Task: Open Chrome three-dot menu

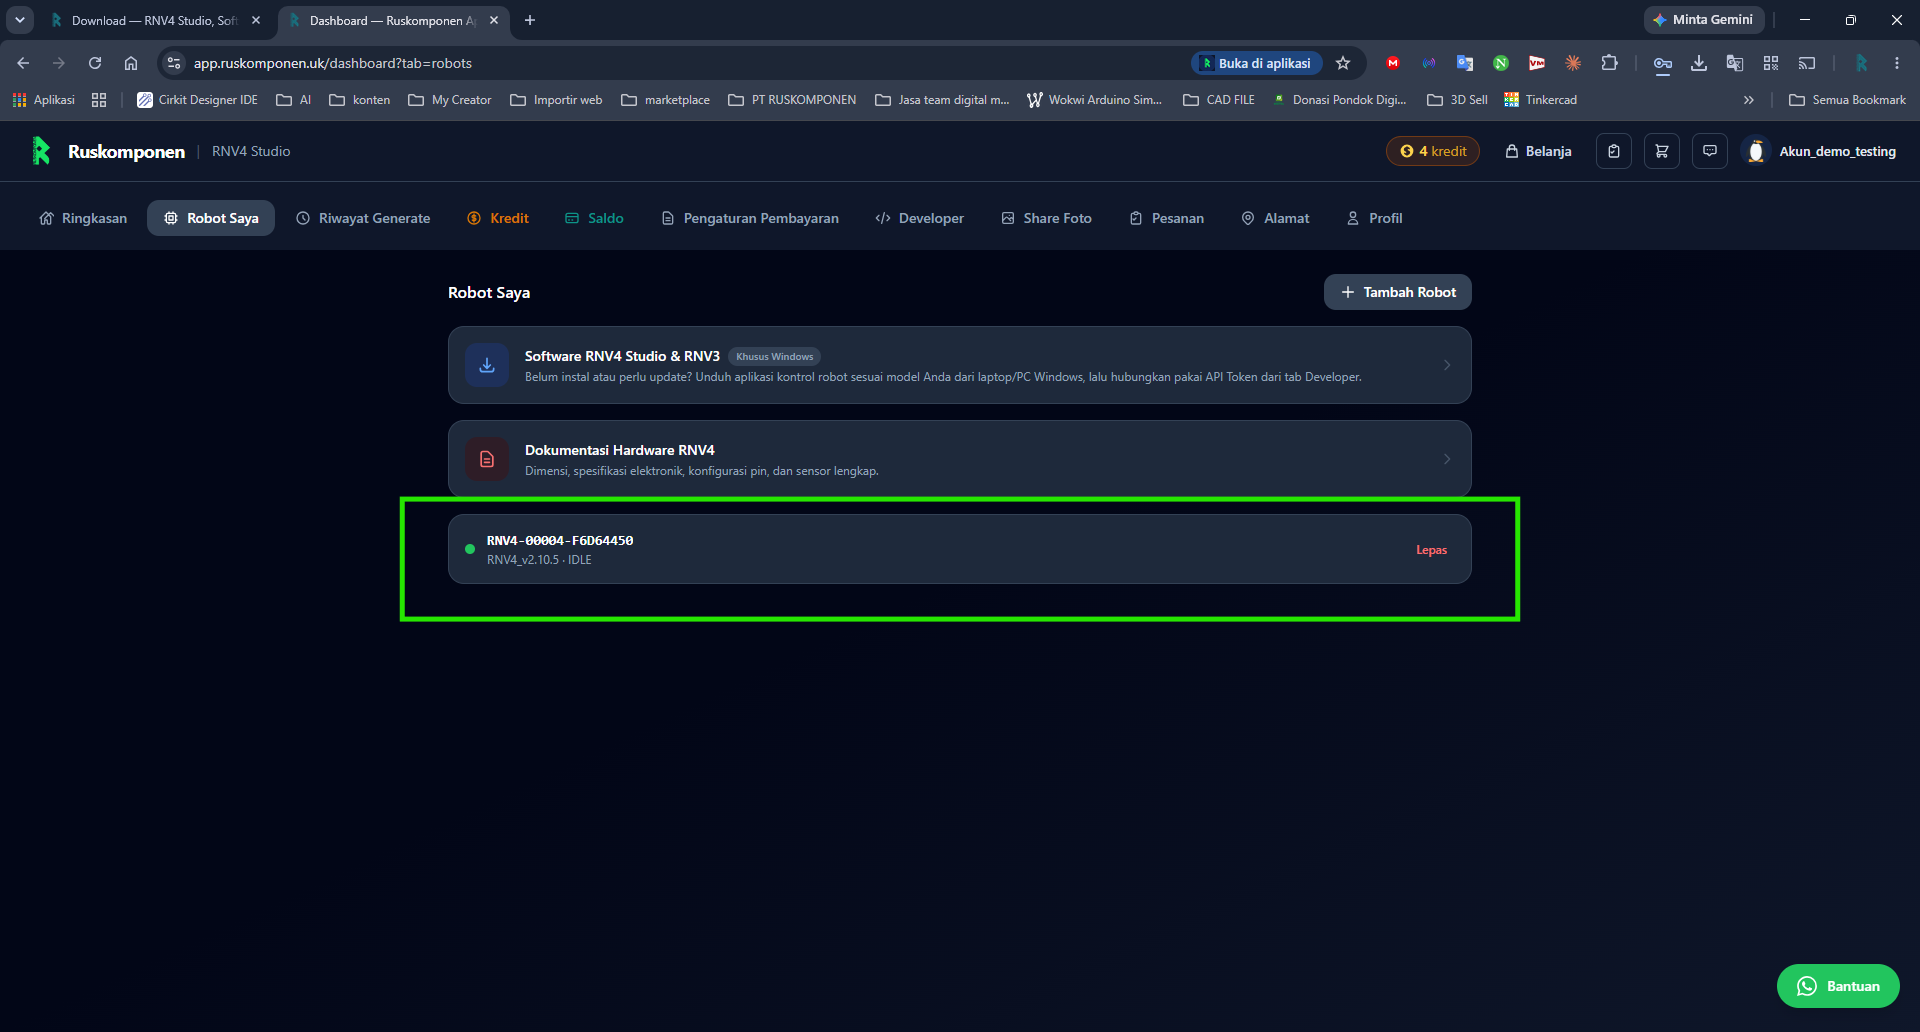Action: click(1897, 63)
